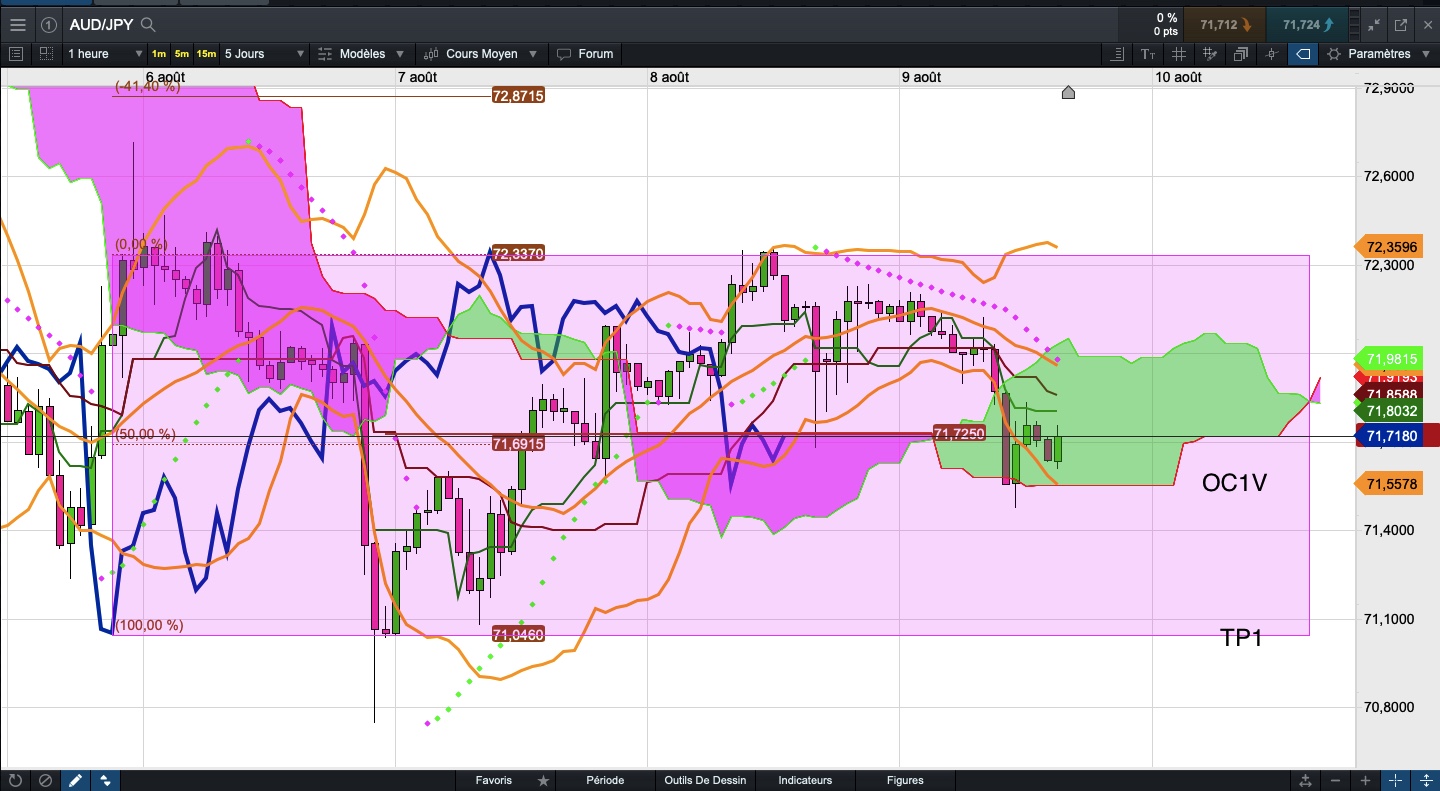The image size is (1440, 791).
Task: Click the grey alert marker on chart
Action: (x=1068, y=93)
